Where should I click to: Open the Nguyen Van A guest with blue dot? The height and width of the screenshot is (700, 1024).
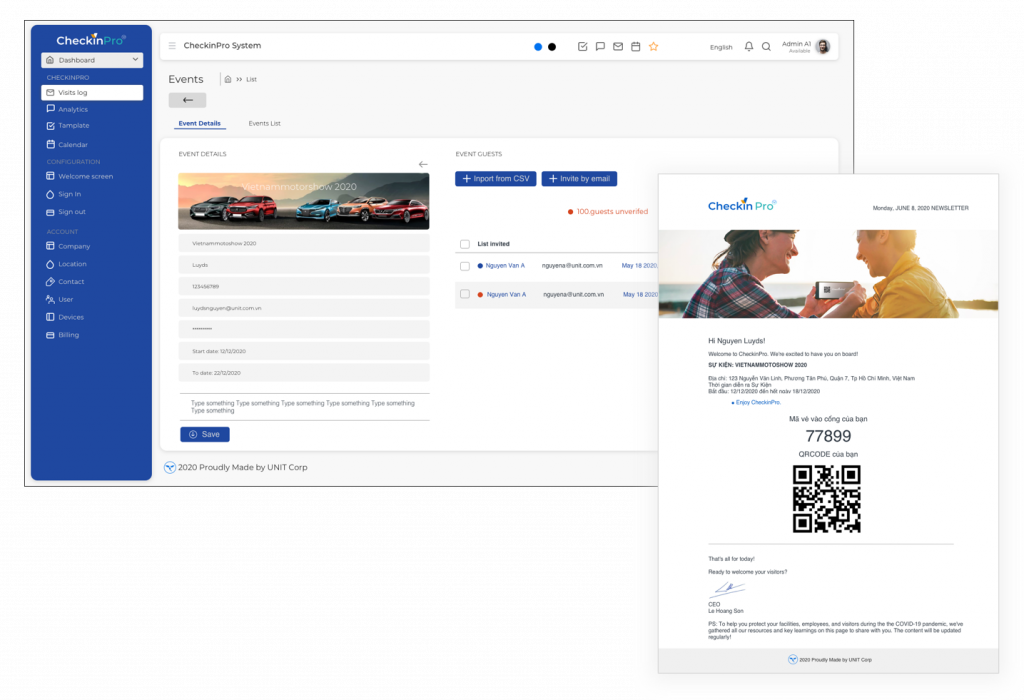pyautogui.click(x=505, y=266)
